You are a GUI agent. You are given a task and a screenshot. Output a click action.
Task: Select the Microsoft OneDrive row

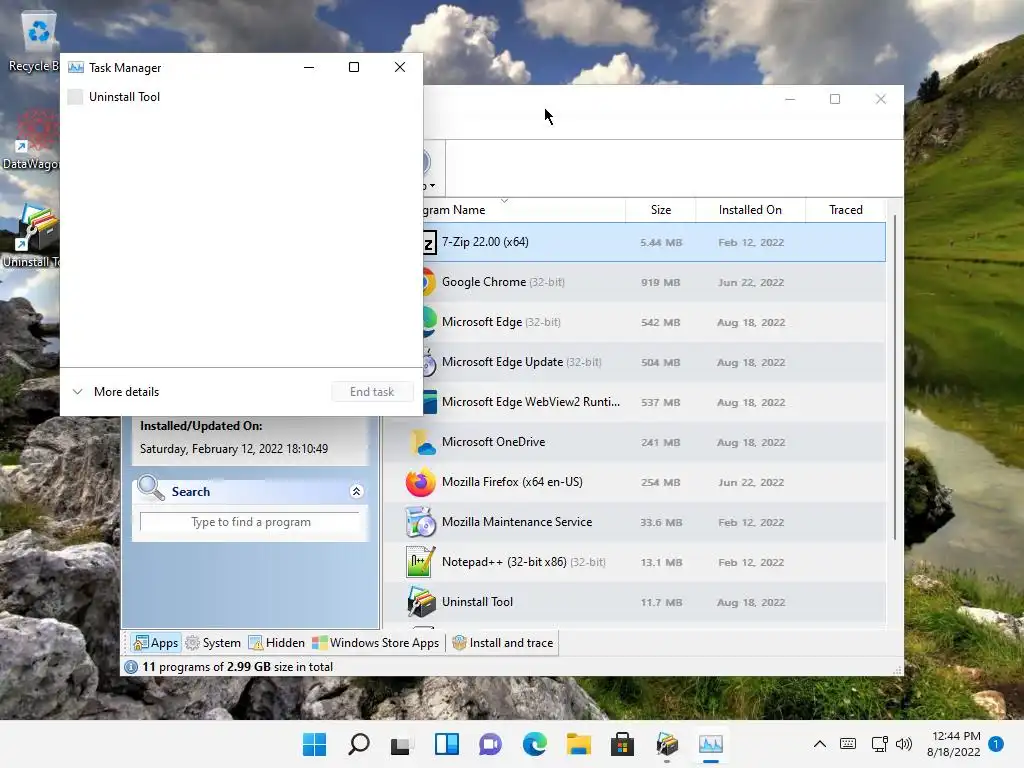point(635,442)
